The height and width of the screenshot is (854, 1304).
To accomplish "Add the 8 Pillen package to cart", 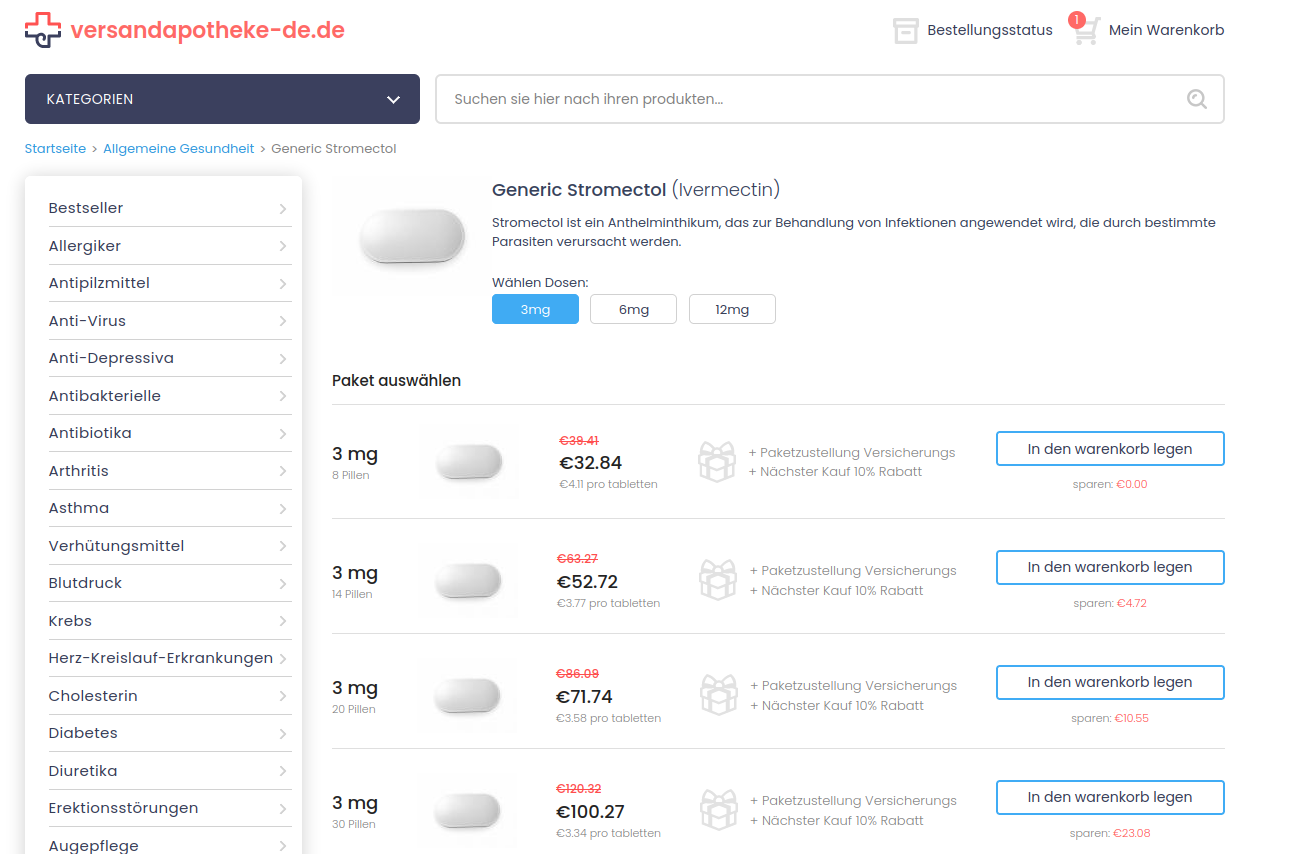I will (x=1109, y=449).
